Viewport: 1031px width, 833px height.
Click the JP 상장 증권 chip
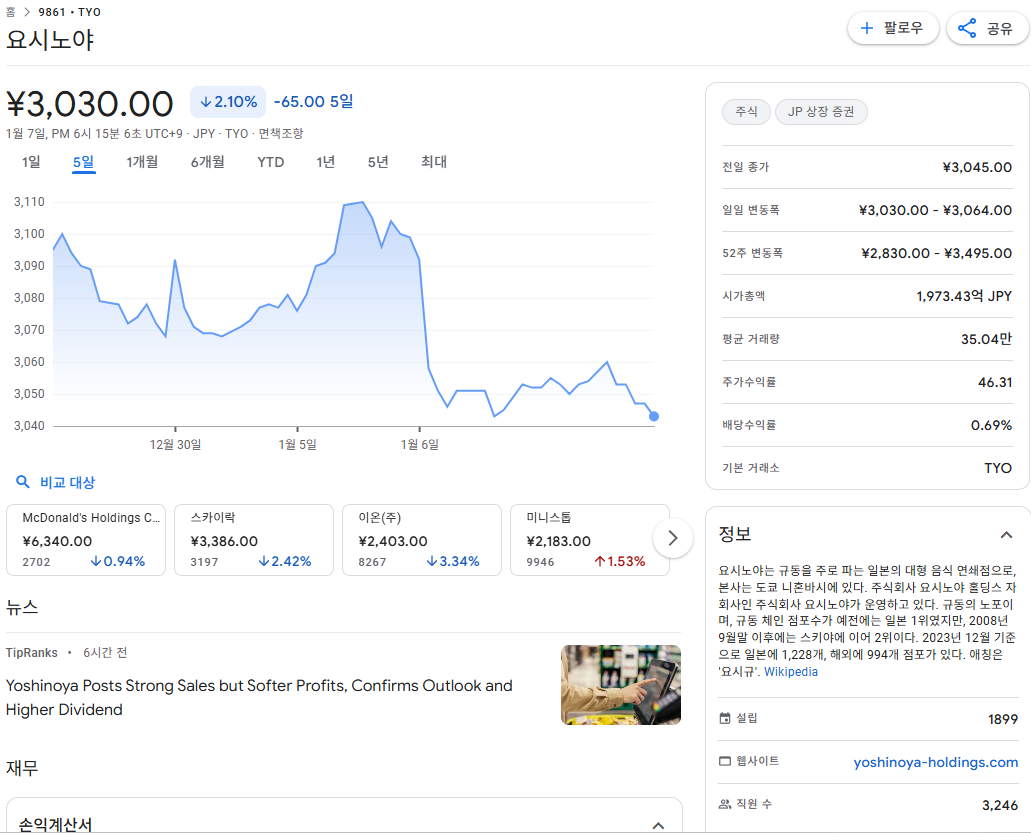[x=821, y=112]
